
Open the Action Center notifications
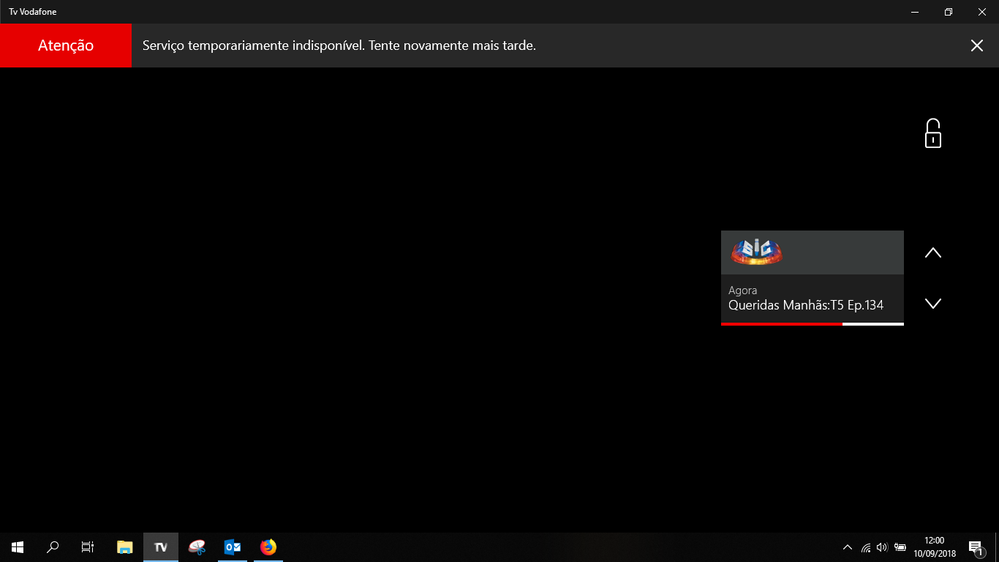click(x=976, y=547)
